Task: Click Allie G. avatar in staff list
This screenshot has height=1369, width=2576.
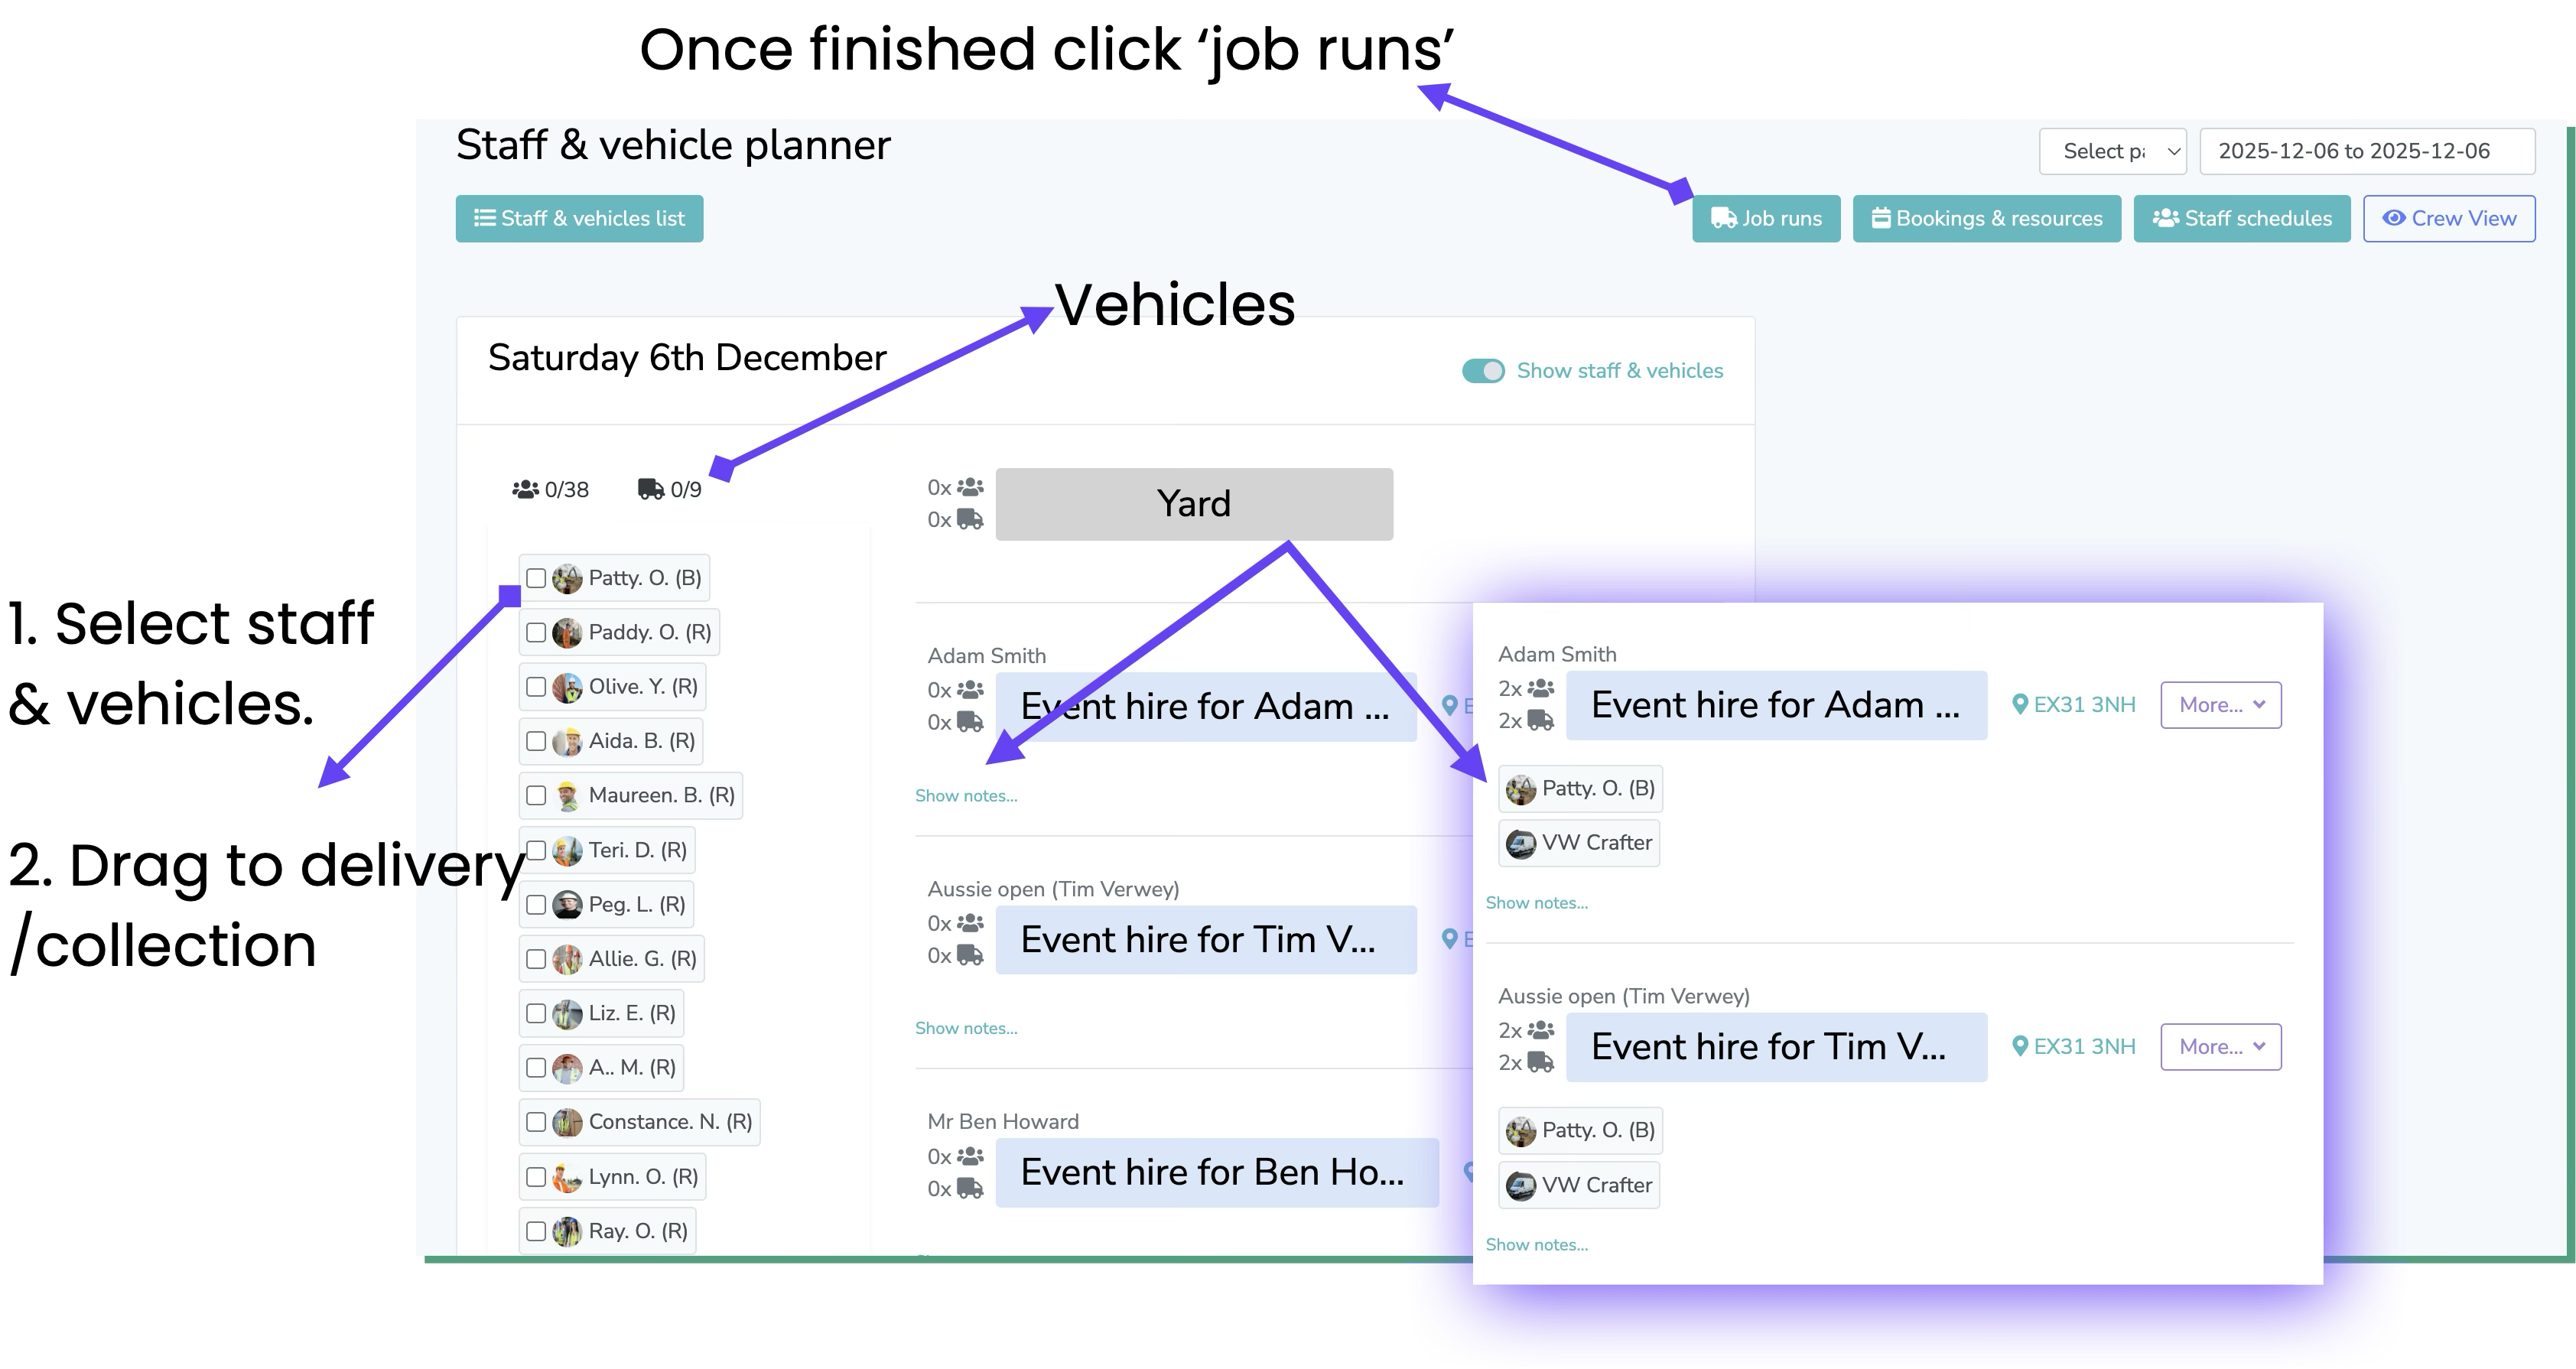Action: click(567, 959)
